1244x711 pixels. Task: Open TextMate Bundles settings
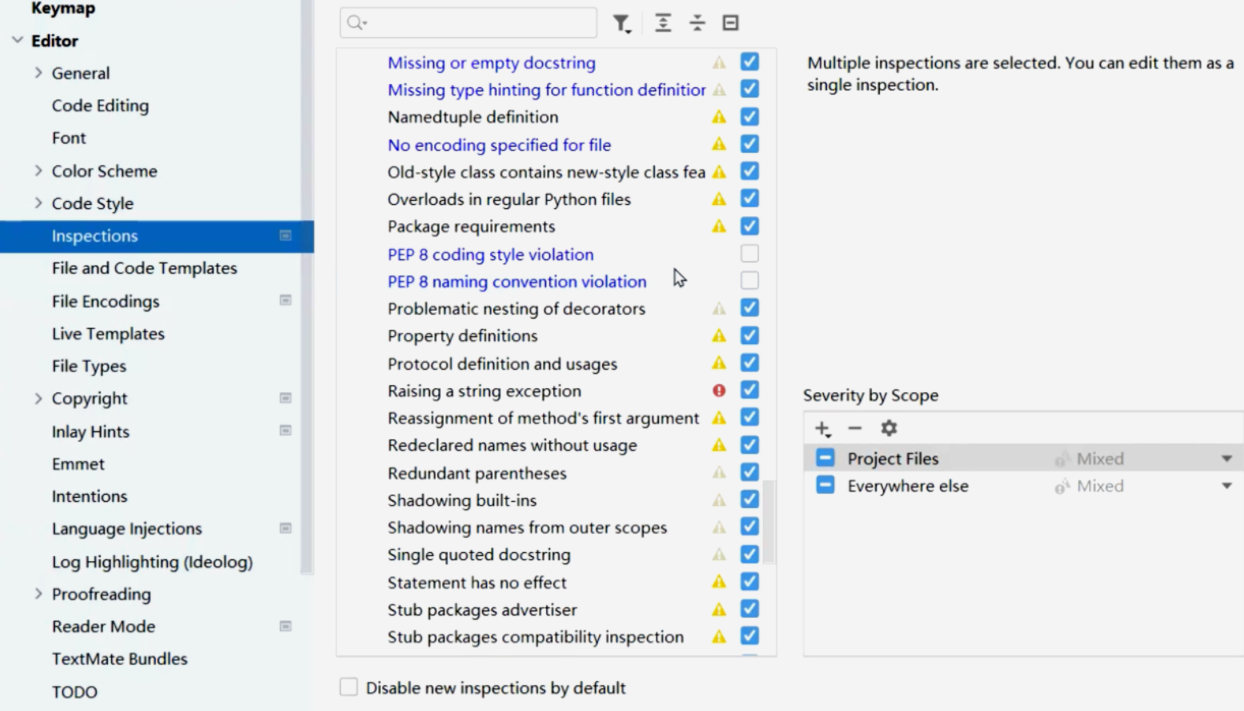tap(120, 659)
